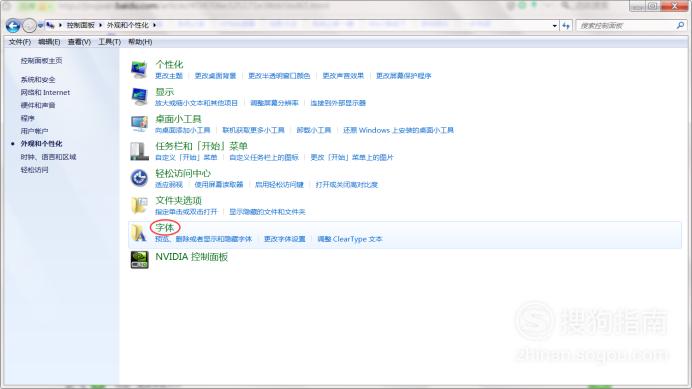The width and height of the screenshot is (692, 389).
Task: Open 程序 in sidebar
Action: coord(27,118)
